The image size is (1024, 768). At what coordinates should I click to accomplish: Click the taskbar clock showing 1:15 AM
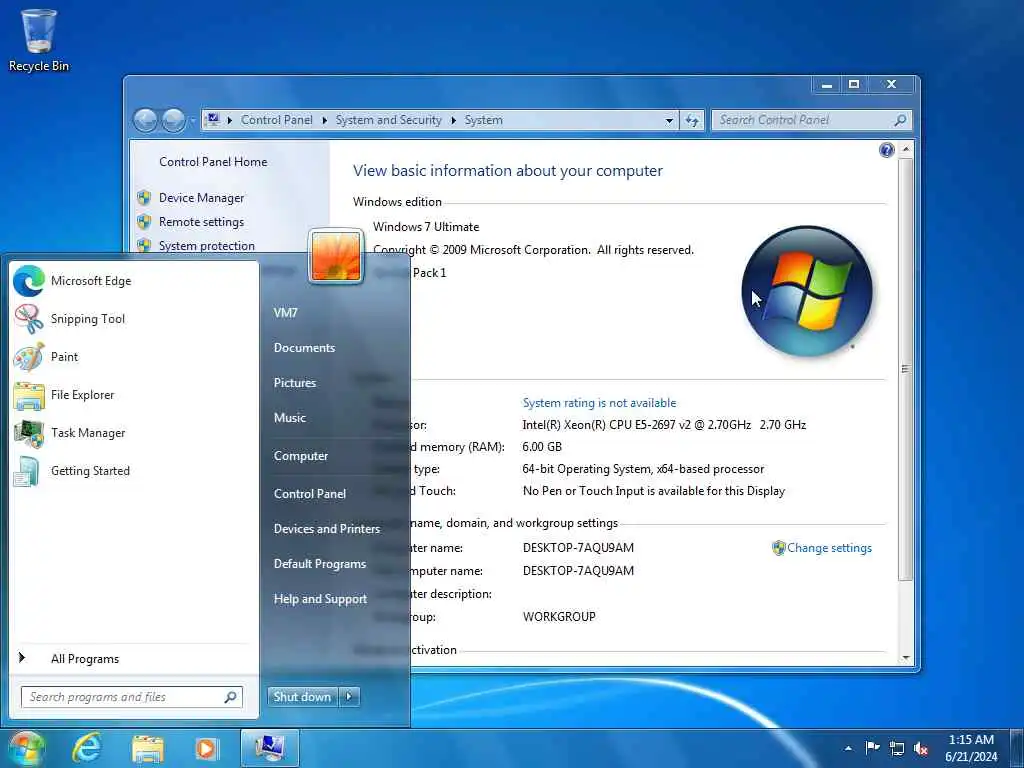pyautogui.click(x=971, y=748)
